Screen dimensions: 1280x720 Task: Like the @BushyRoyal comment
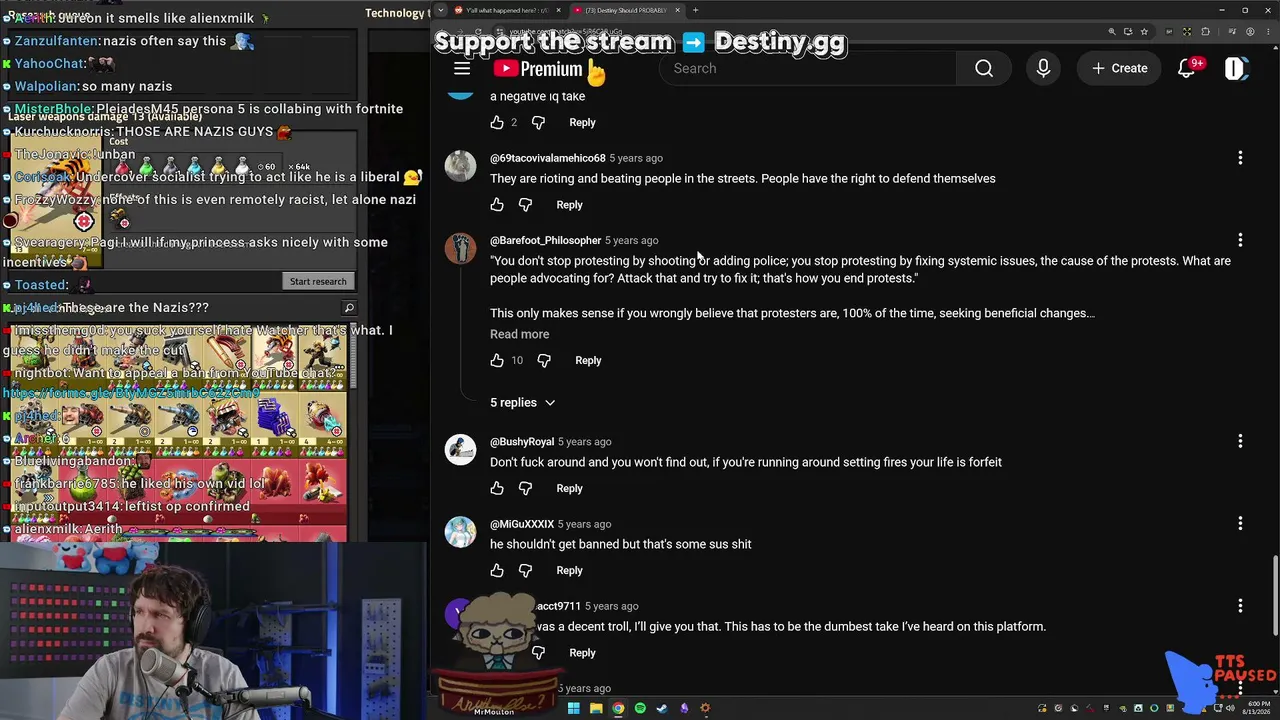497,488
